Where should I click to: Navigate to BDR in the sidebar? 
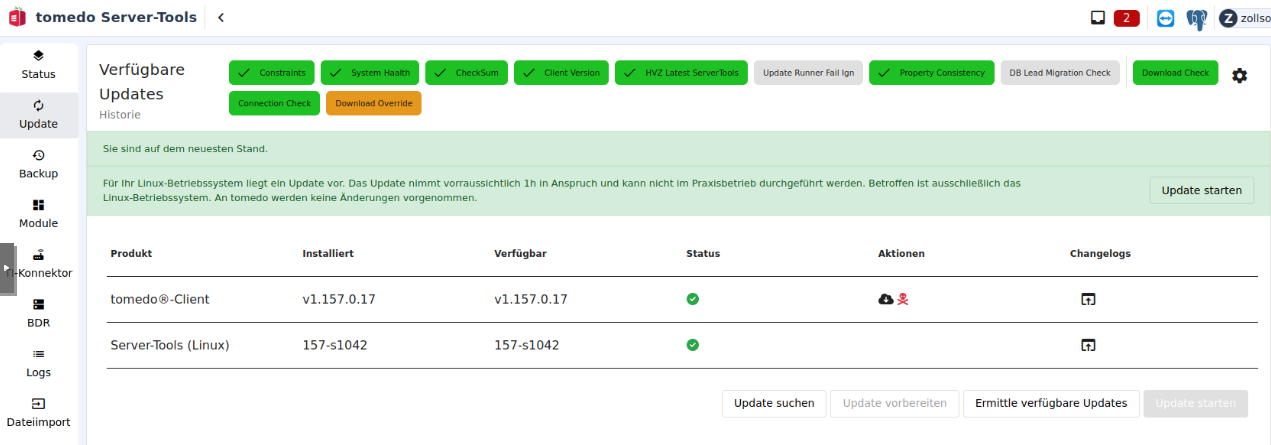tap(38, 312)
